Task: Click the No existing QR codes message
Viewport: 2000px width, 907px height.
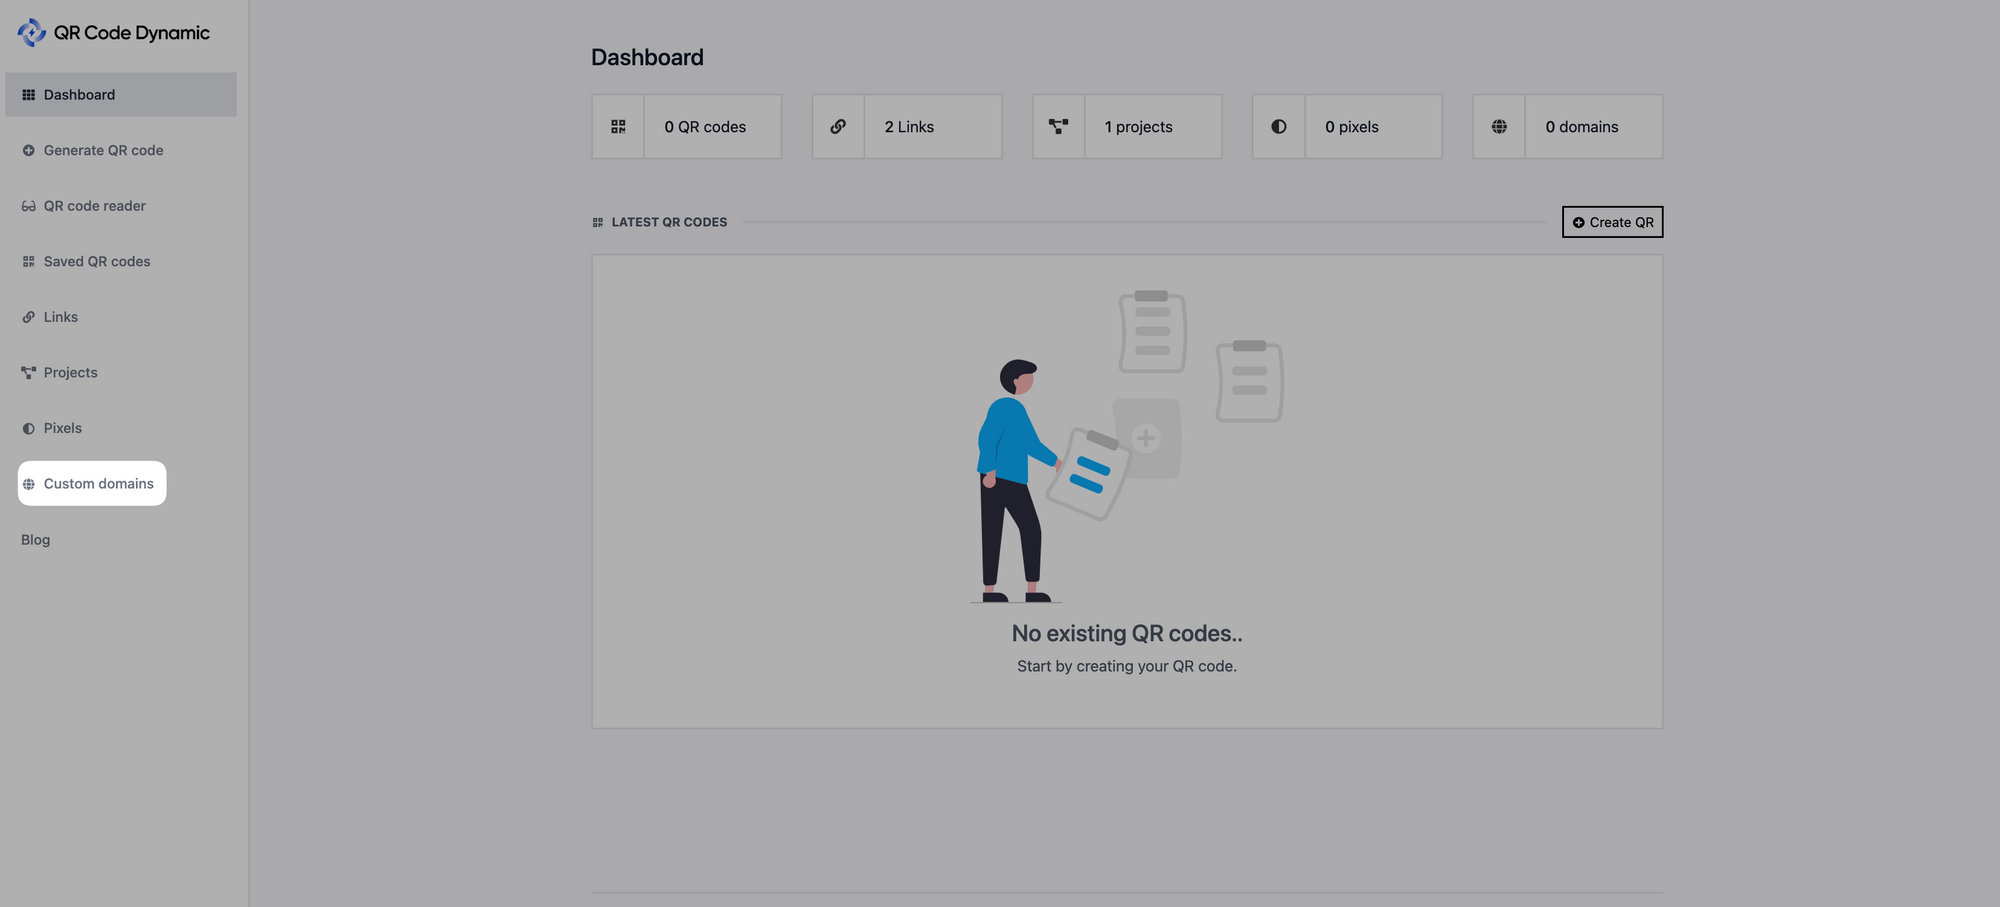Action: 1127,634
